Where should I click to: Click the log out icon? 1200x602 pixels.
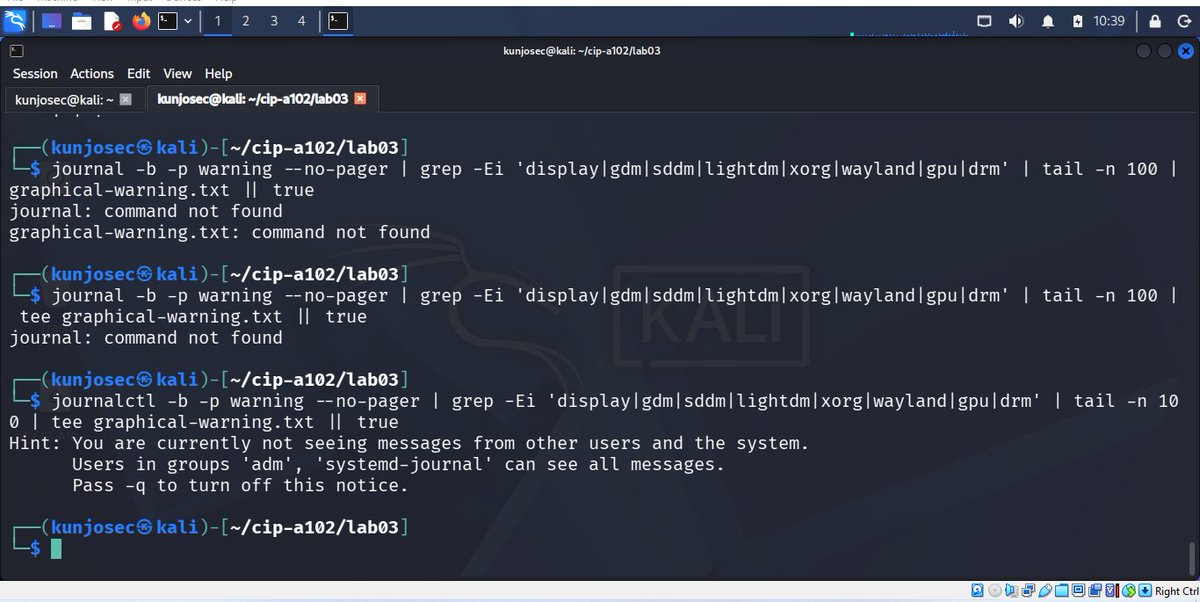(x=1184, y=21)
